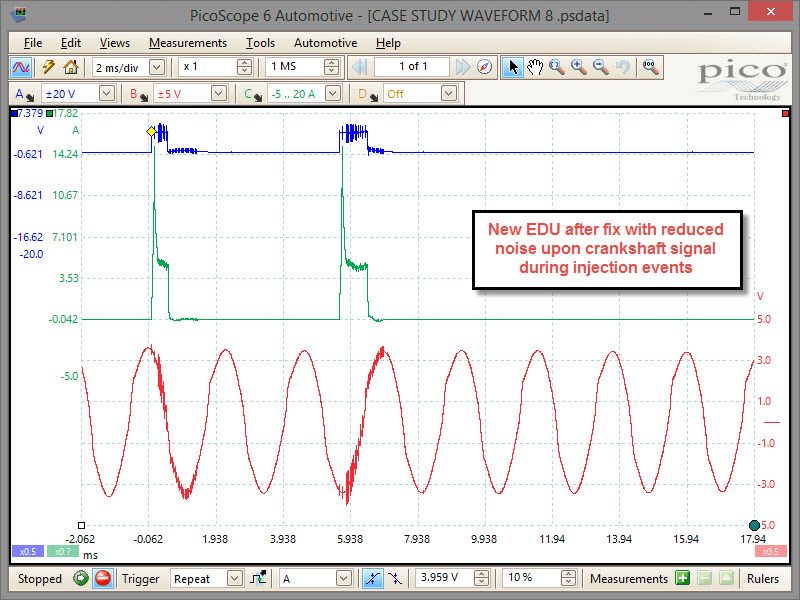Open the File menu
This screenshot has width=800, height=600.
[33, 43]
